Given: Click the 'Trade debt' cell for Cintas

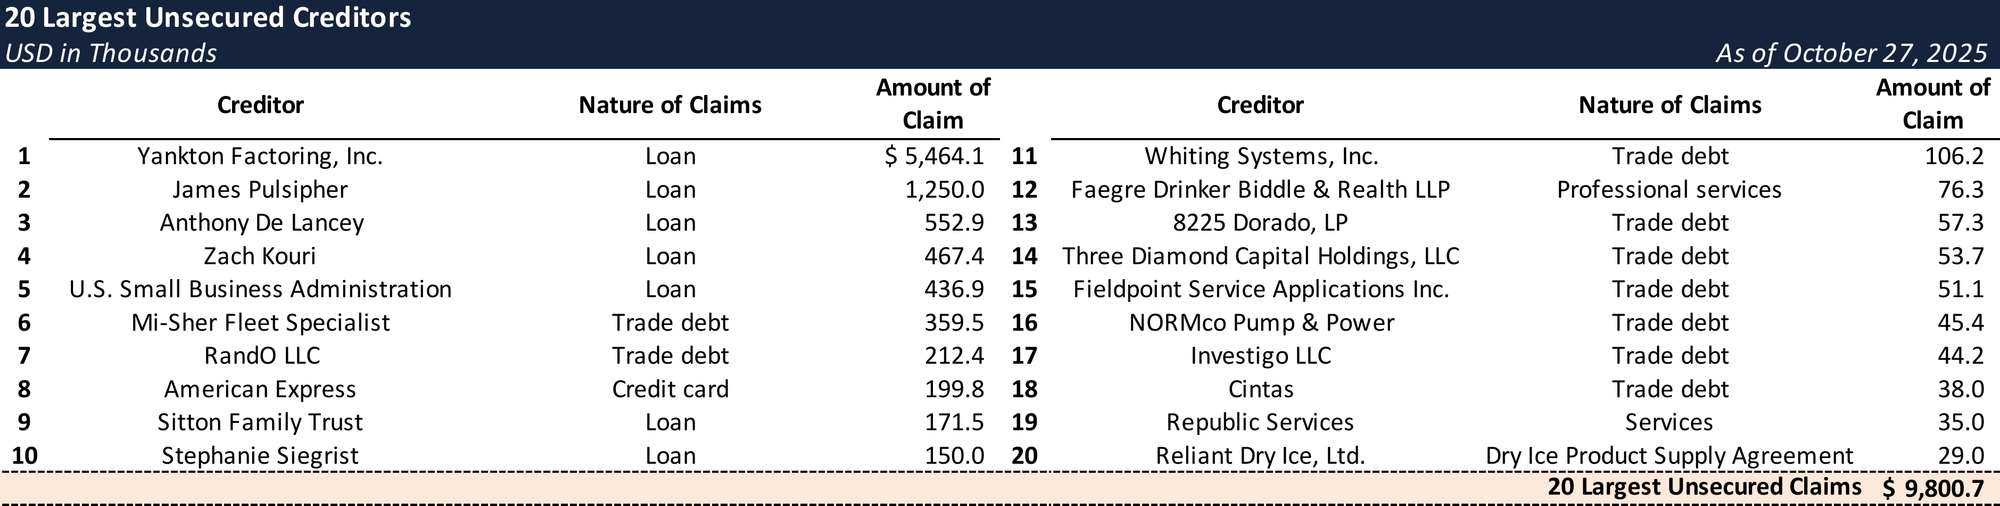Looking at the screenshot, I should click(1670, 389).
